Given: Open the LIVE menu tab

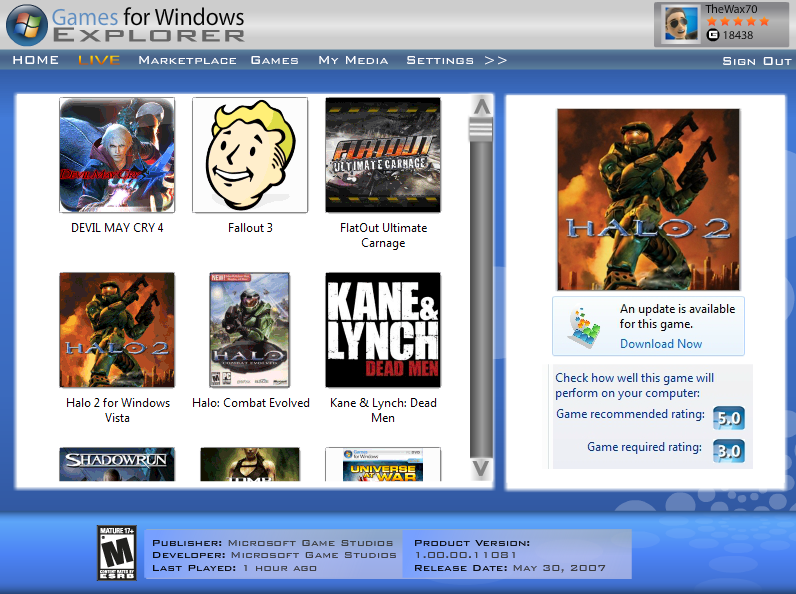Looking at the screenshot, I should 99,60.
